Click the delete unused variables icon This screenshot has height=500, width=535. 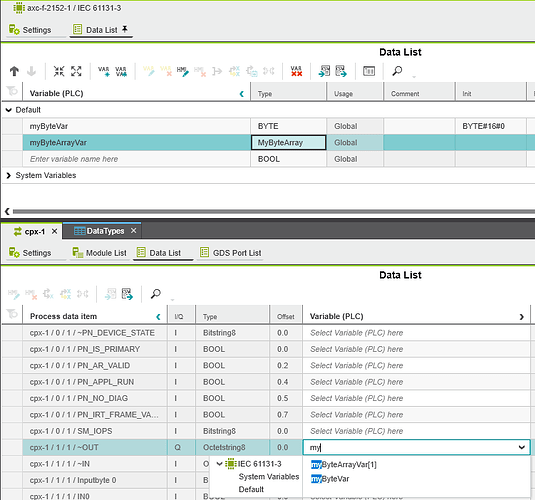click(x=297, y=71)
